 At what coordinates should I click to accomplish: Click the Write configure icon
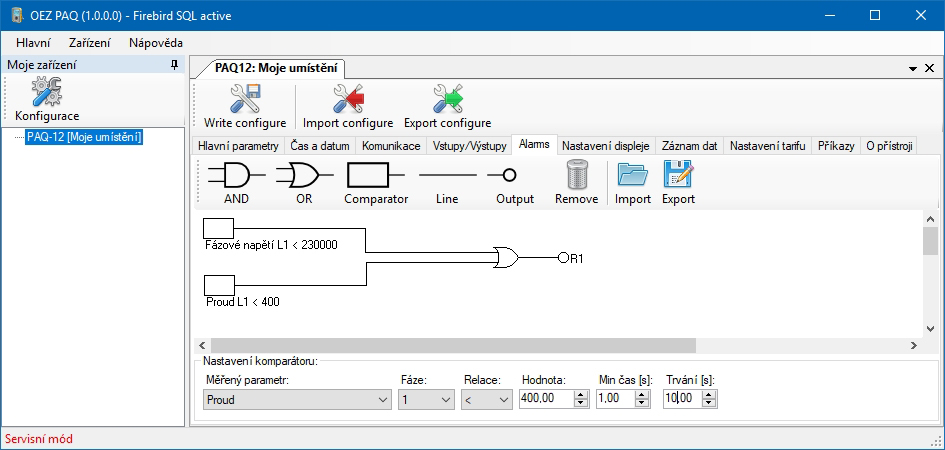tap(245, 100)
